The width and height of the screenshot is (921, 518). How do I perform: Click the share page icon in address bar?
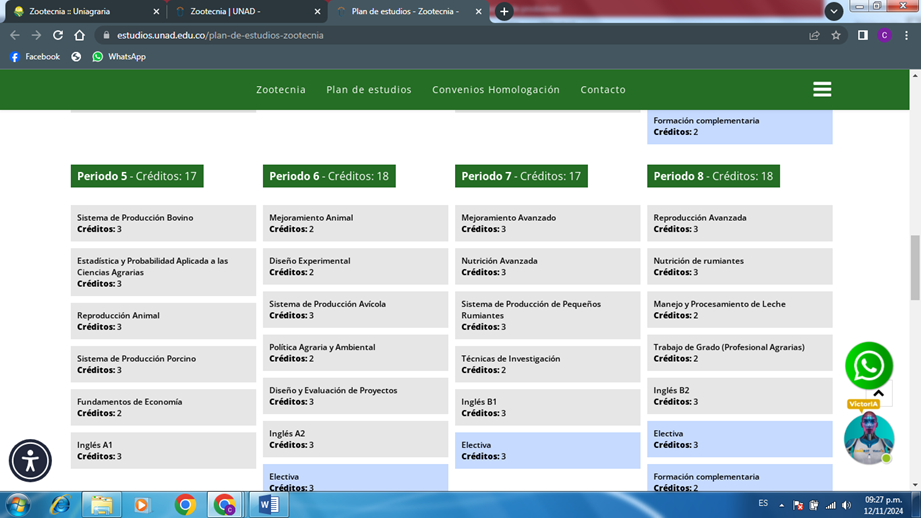pos(814,35)
